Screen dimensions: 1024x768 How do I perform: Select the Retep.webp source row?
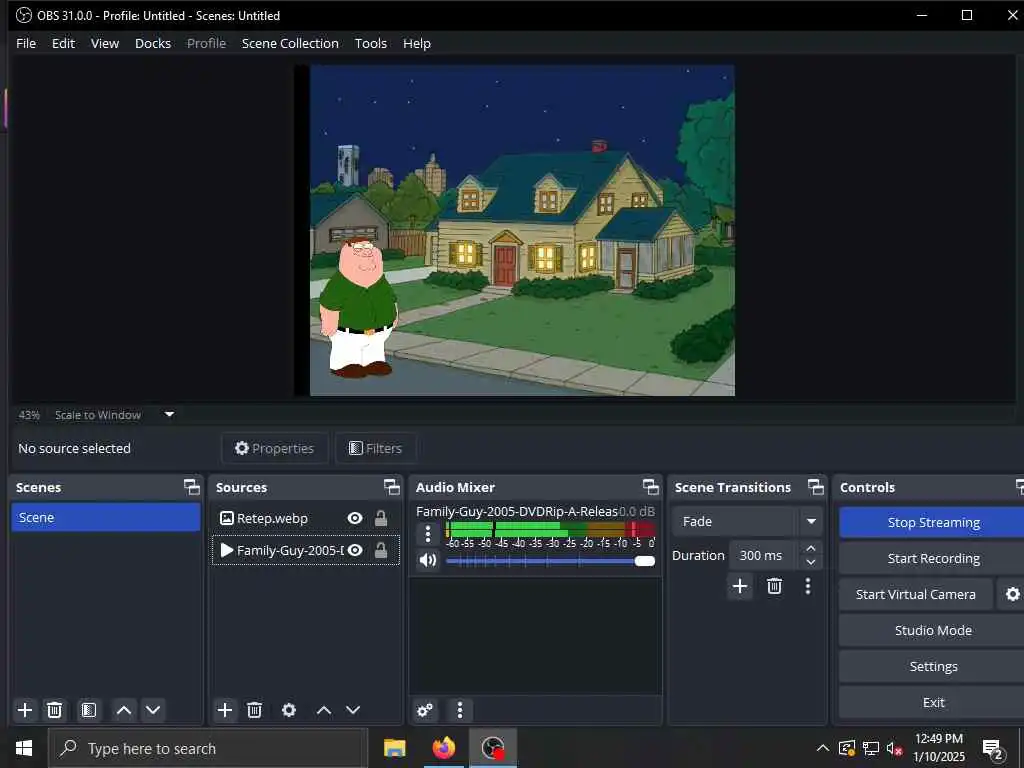306,518
